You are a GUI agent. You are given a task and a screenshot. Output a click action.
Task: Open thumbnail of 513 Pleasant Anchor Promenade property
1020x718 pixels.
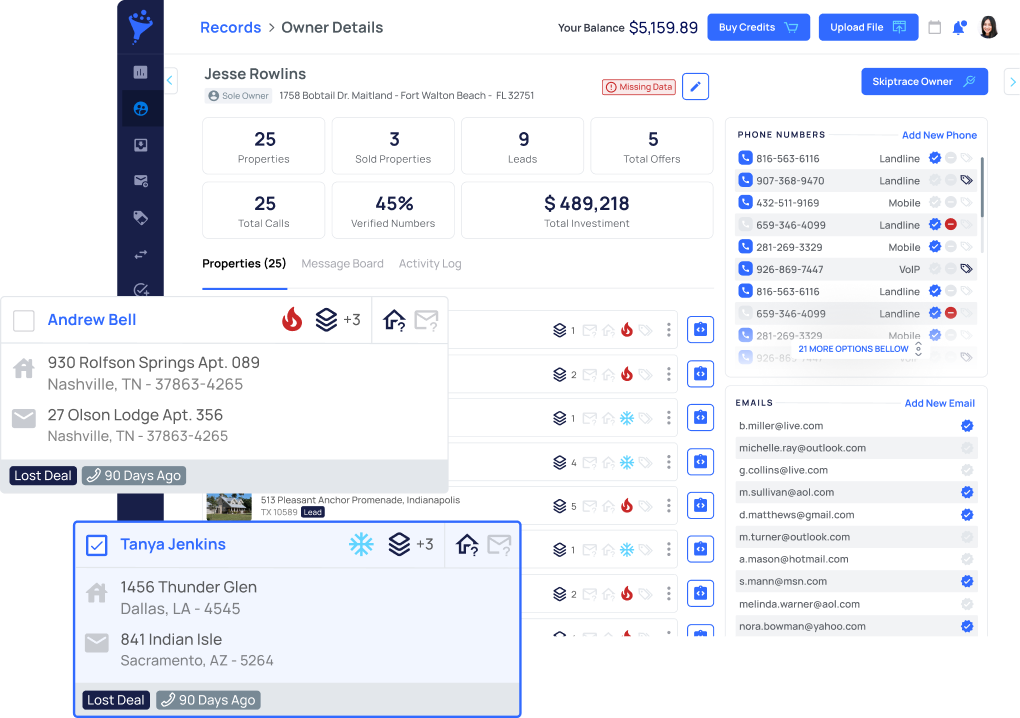coord(229,507)
